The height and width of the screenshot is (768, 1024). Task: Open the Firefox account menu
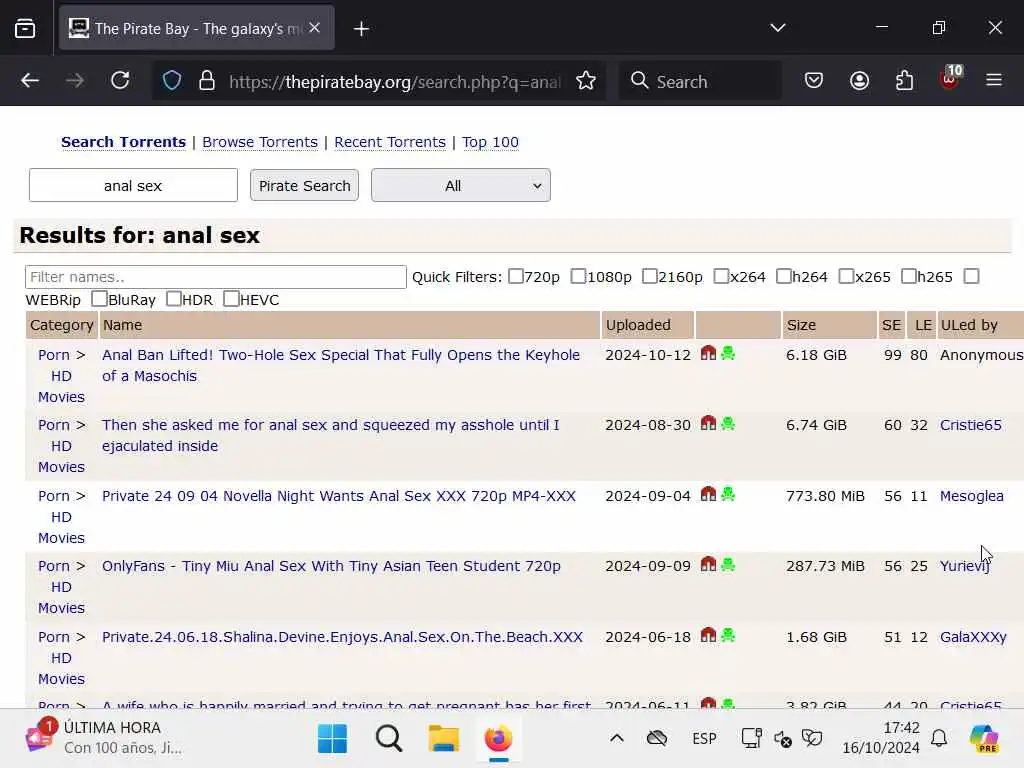click(x=859, y=81)
